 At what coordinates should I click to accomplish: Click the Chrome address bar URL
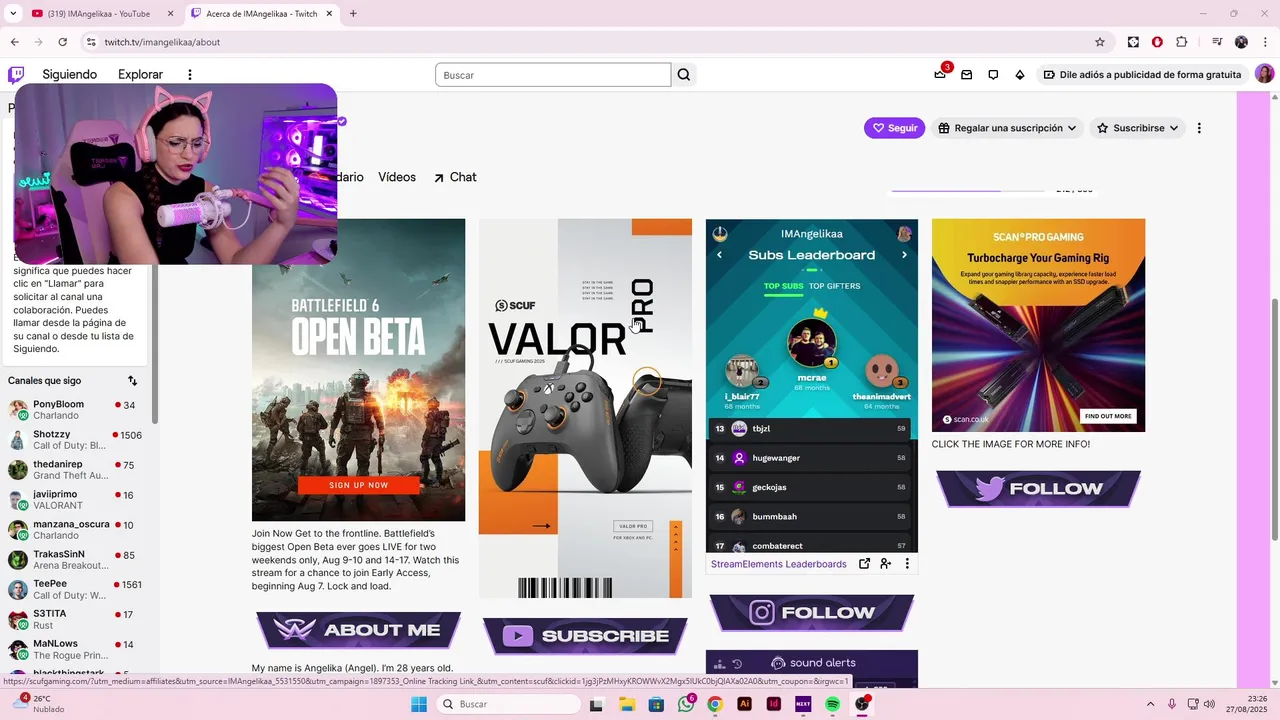tap(162, 42)
